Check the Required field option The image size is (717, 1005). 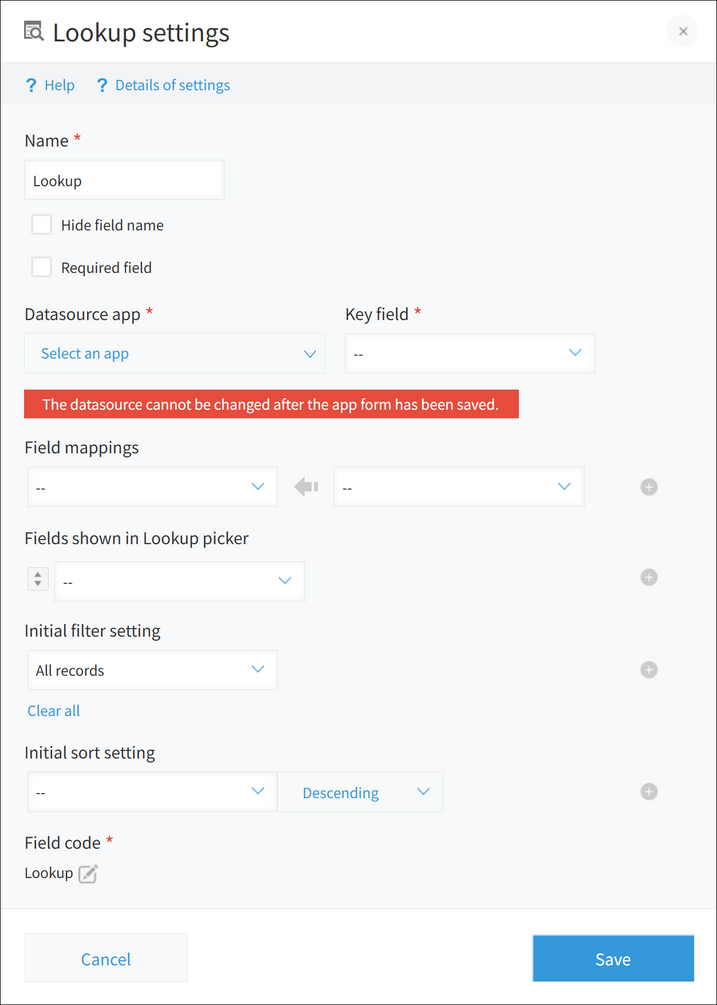click(x=41, y=267)
